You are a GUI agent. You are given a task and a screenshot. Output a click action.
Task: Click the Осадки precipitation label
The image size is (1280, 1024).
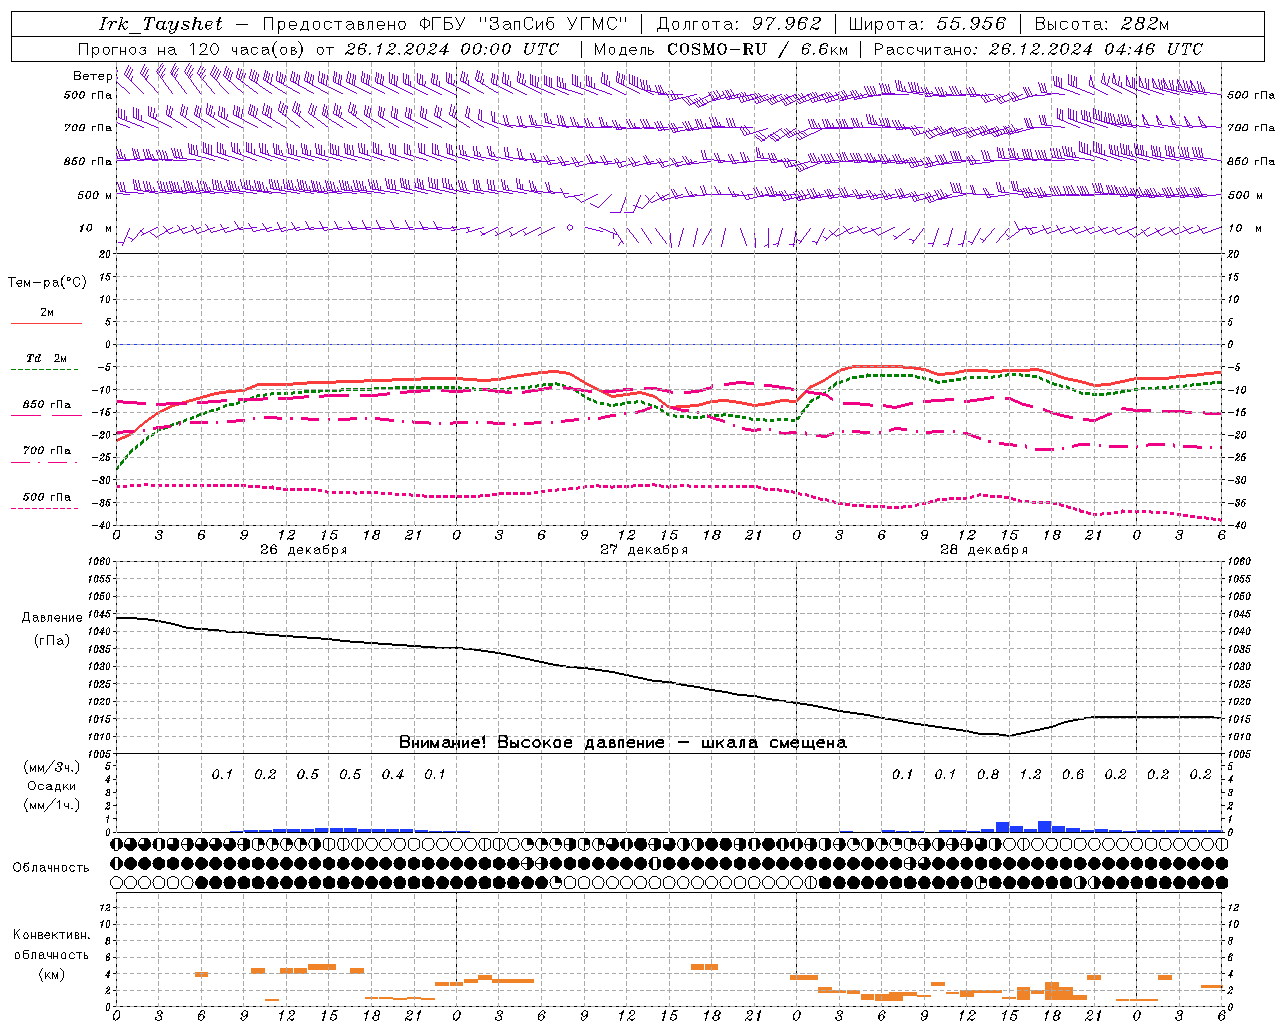click(x=52, y=786)
